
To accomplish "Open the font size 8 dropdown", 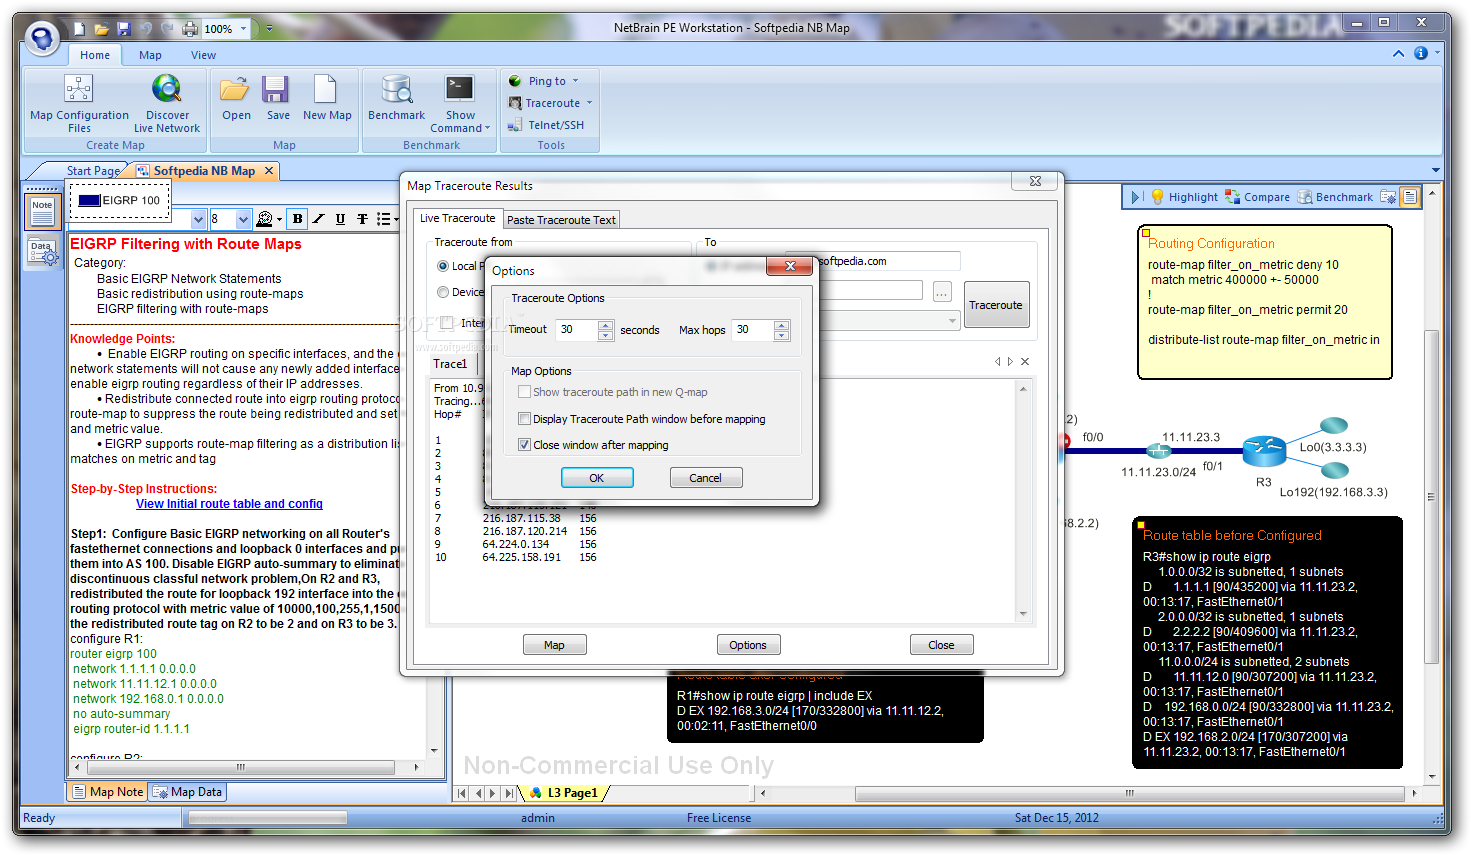I will point(243,219).
